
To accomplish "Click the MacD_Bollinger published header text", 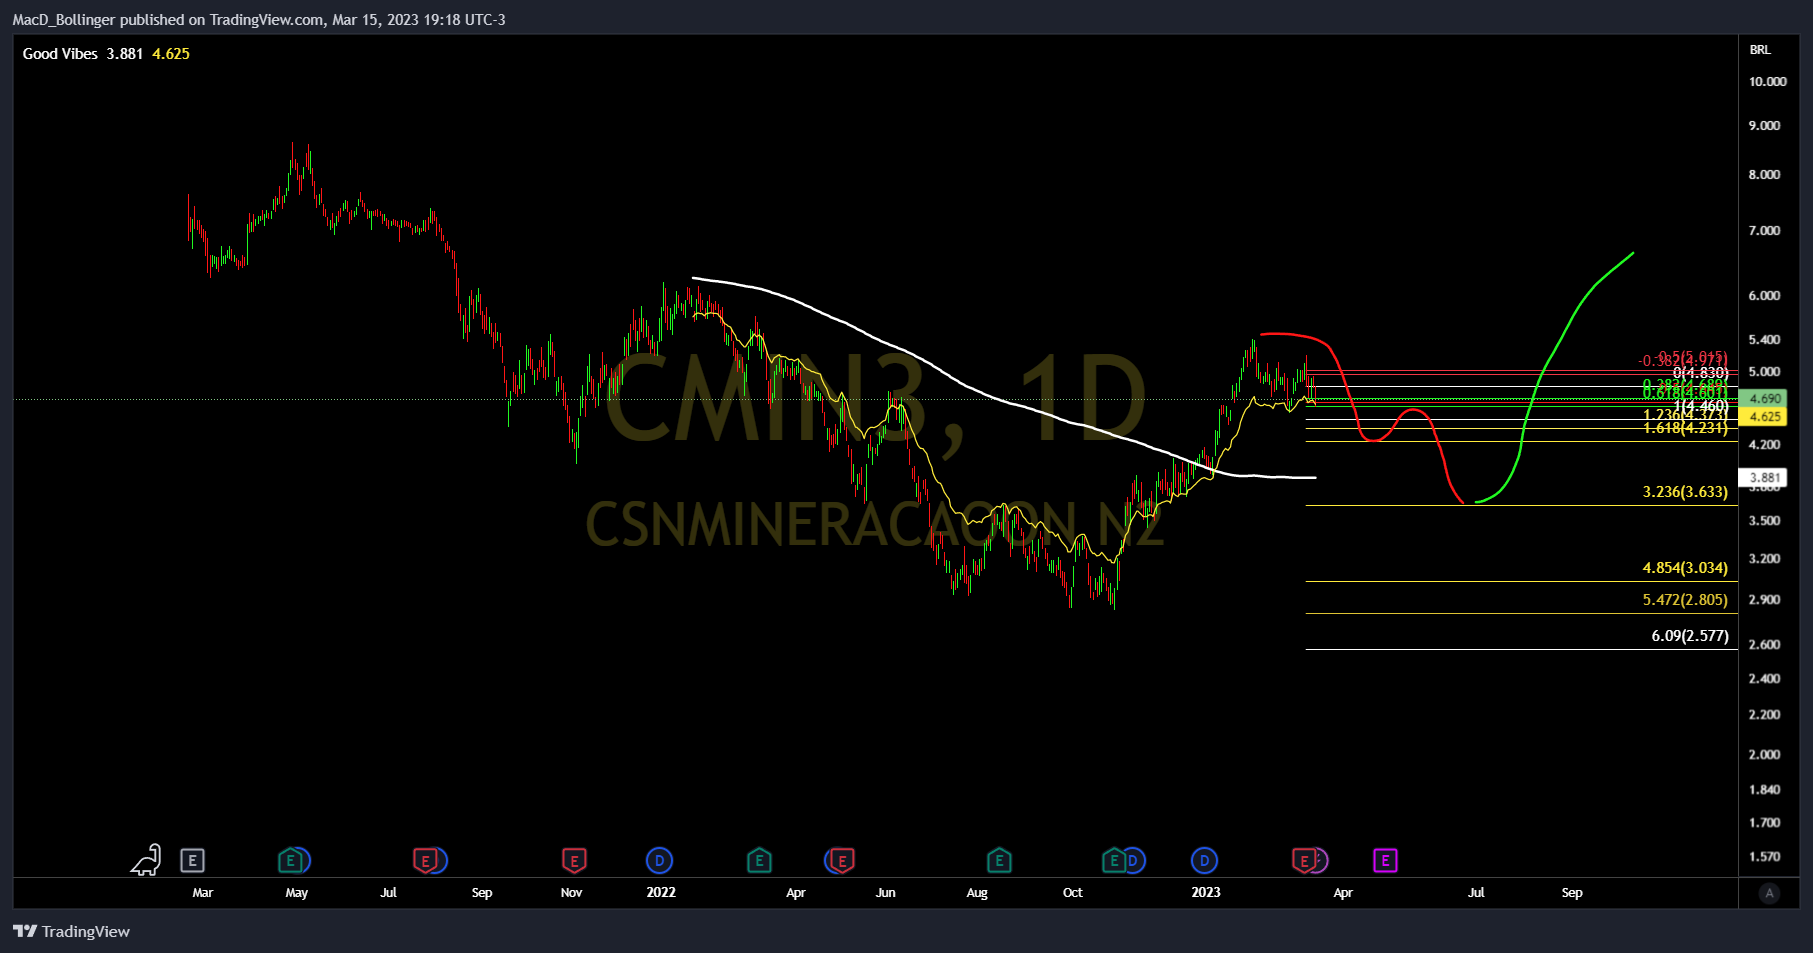I will [x=259, y=20].
